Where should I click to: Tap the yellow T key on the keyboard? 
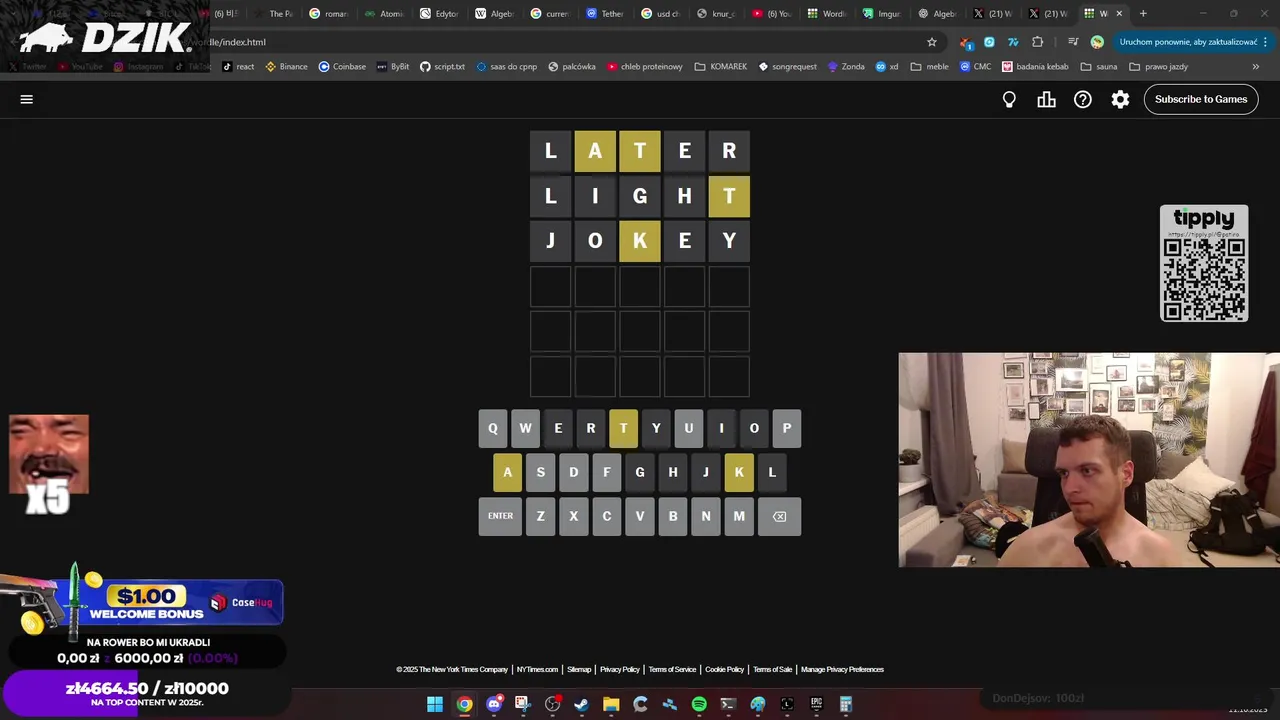point(623,428)
